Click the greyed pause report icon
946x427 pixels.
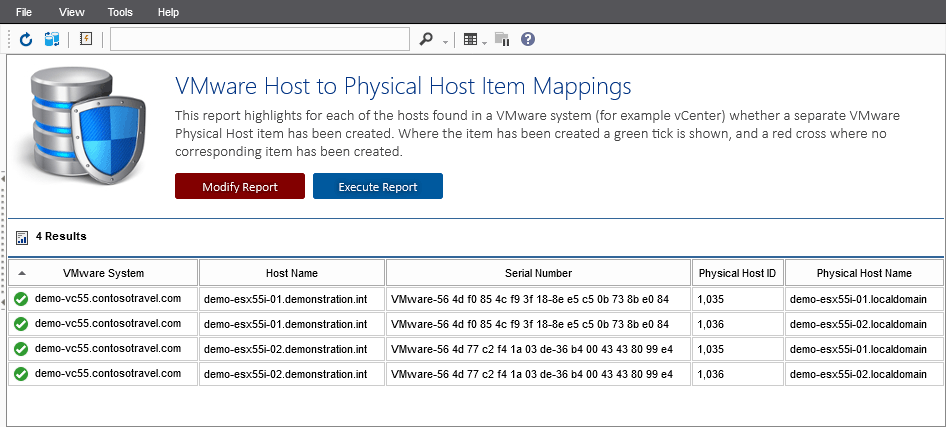click(502, 40)
